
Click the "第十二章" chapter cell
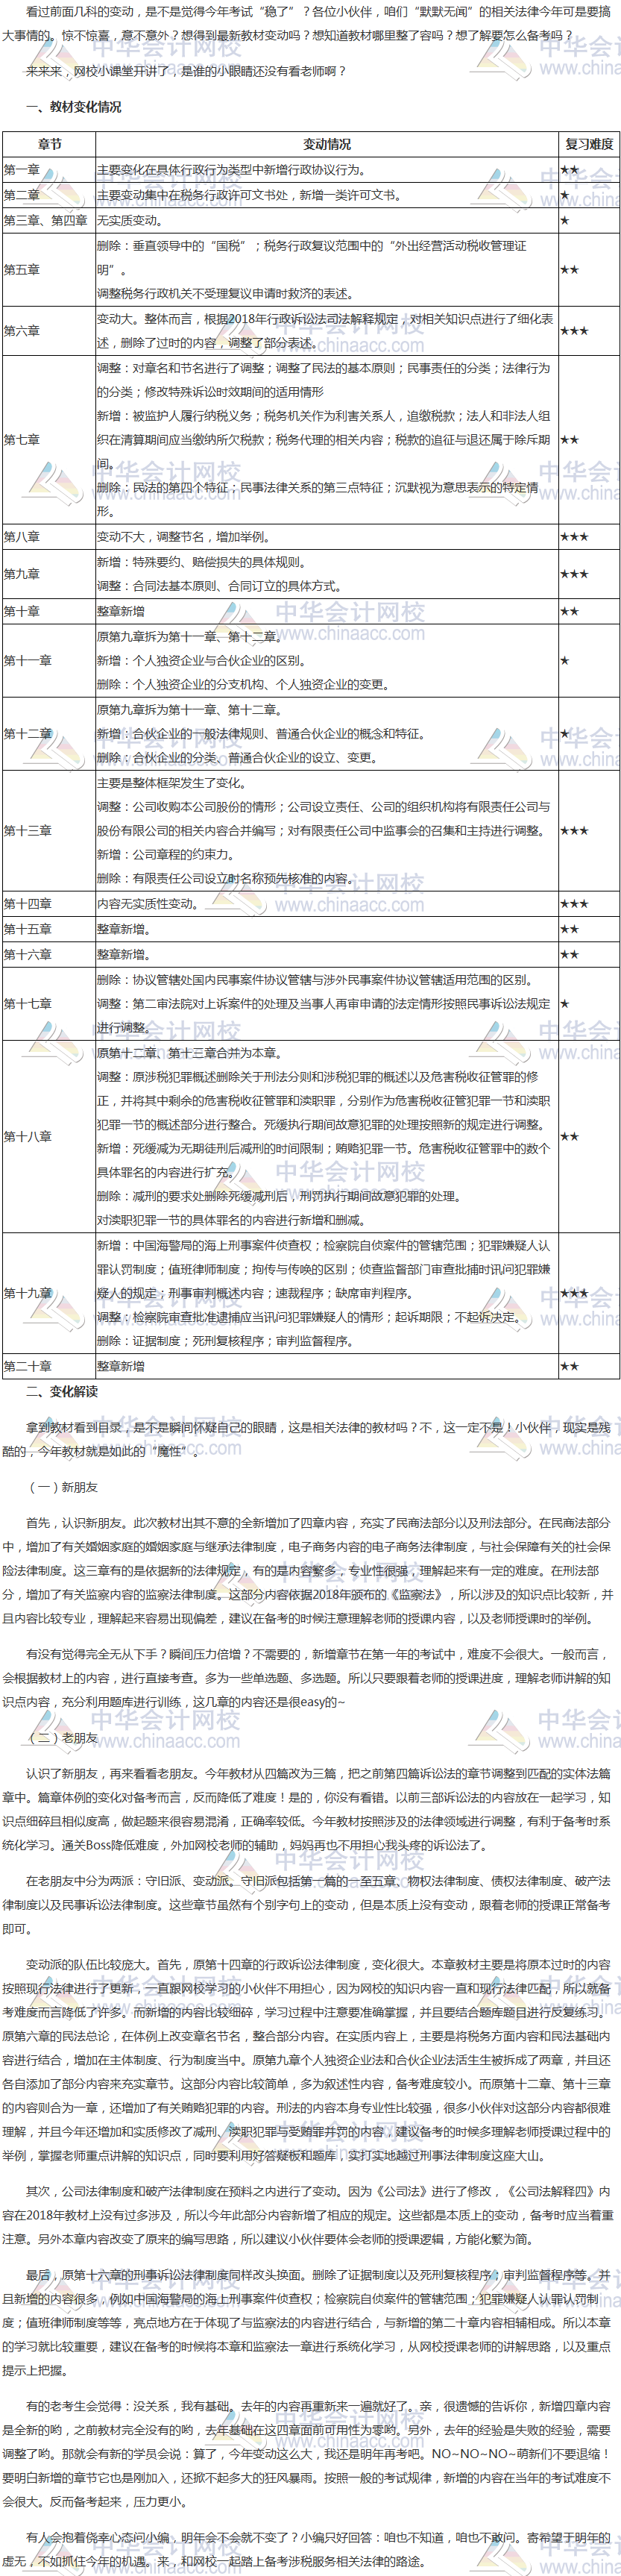pos(48,733)
